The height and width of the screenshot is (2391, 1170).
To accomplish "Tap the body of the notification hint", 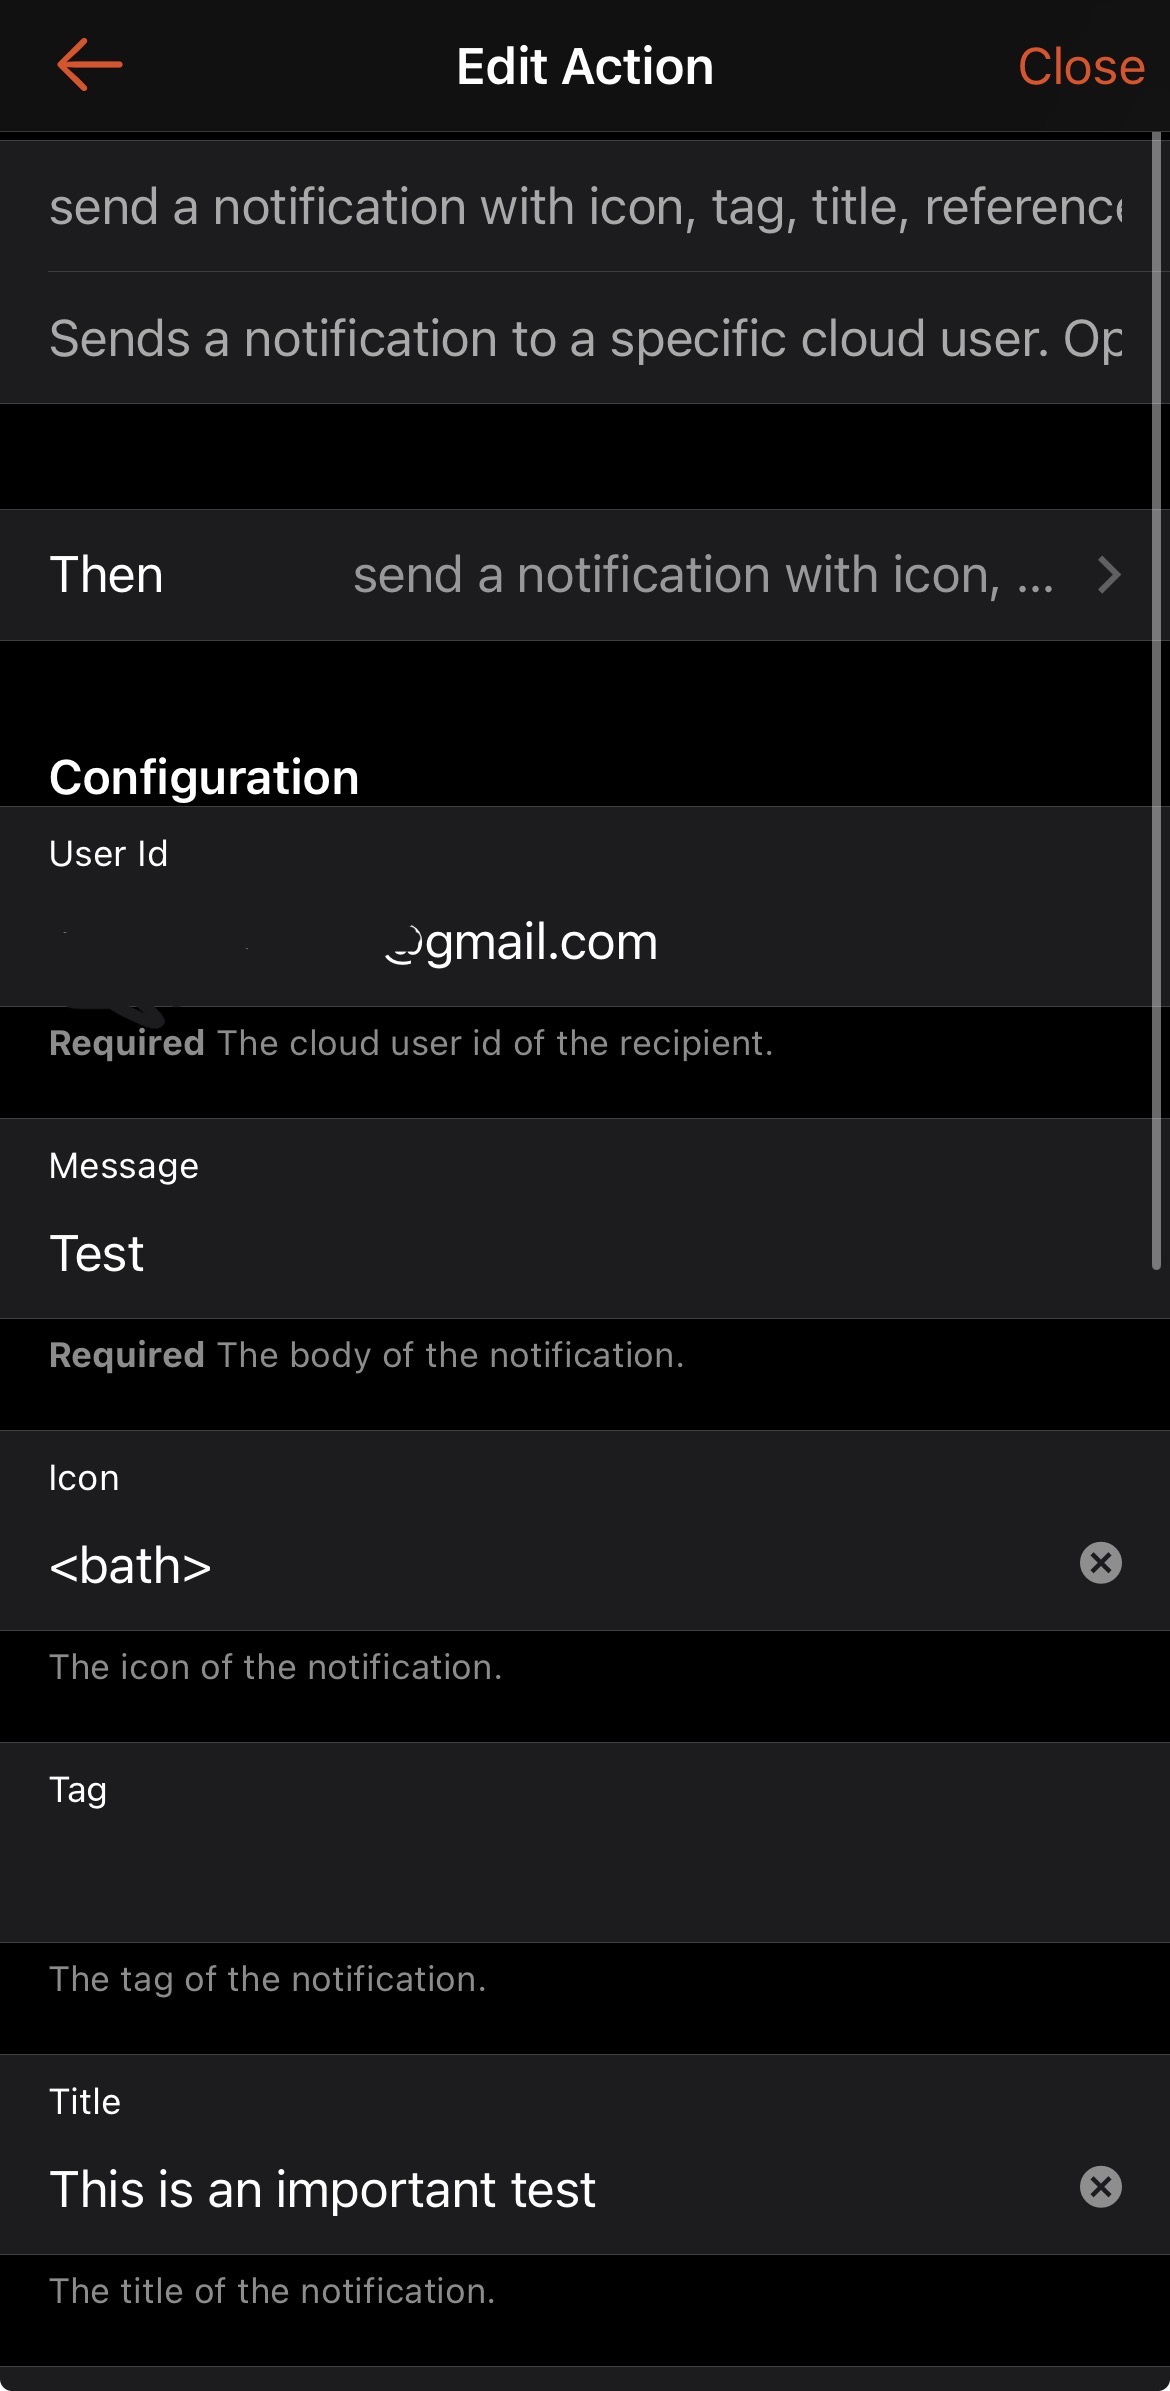I will [x=367, y=1355].
